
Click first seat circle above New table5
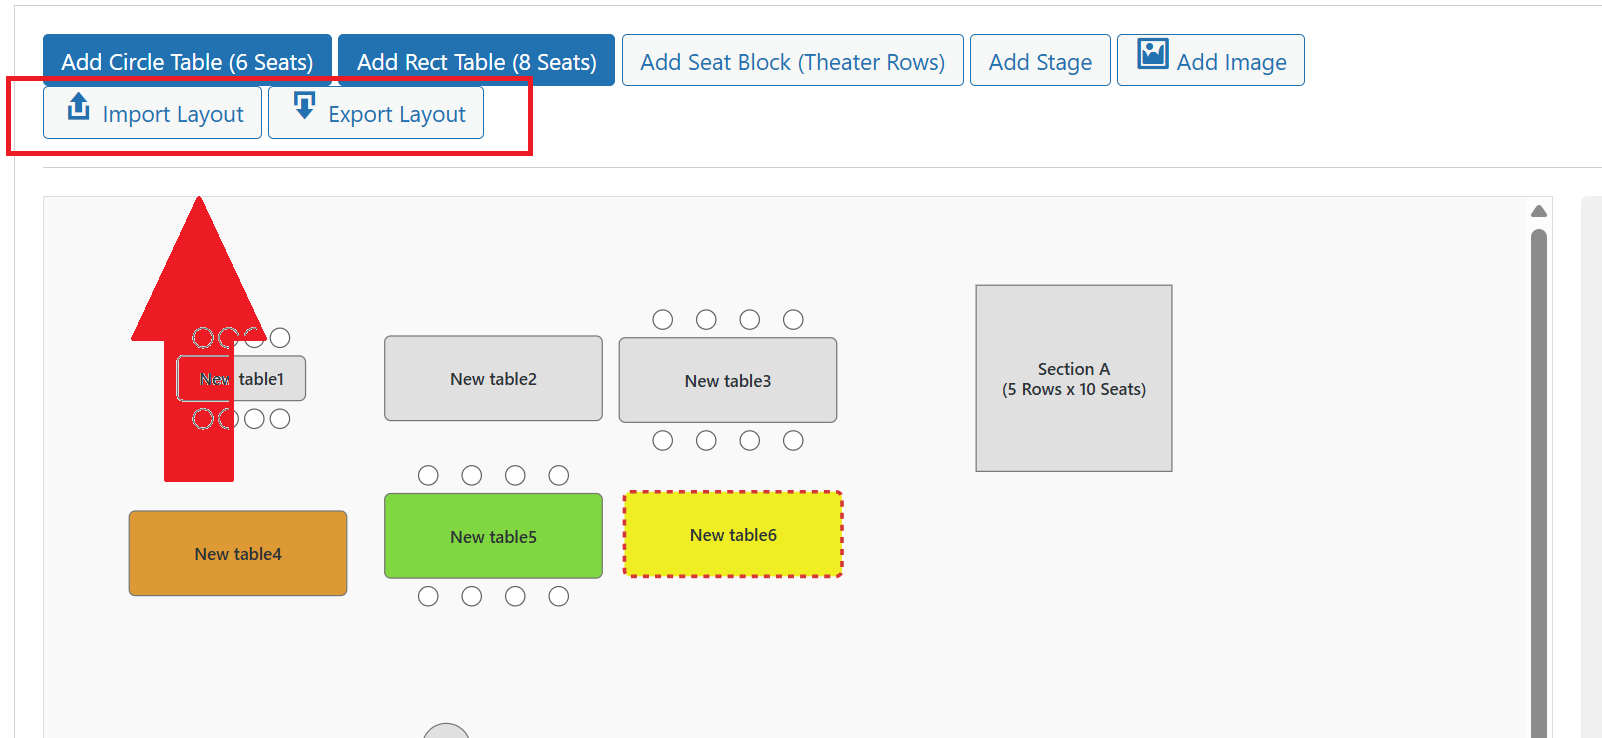click(428, 476)
